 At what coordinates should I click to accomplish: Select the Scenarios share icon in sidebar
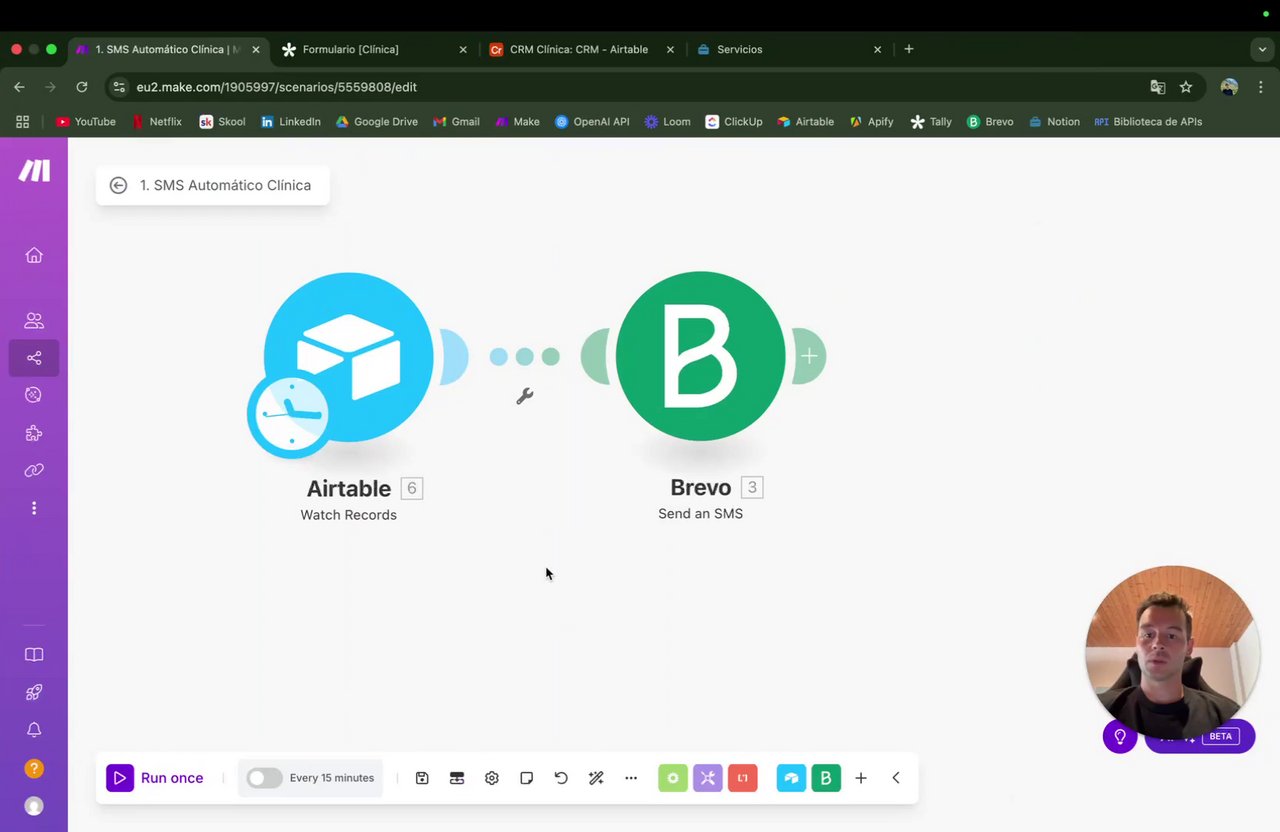(x=34, y=358)
